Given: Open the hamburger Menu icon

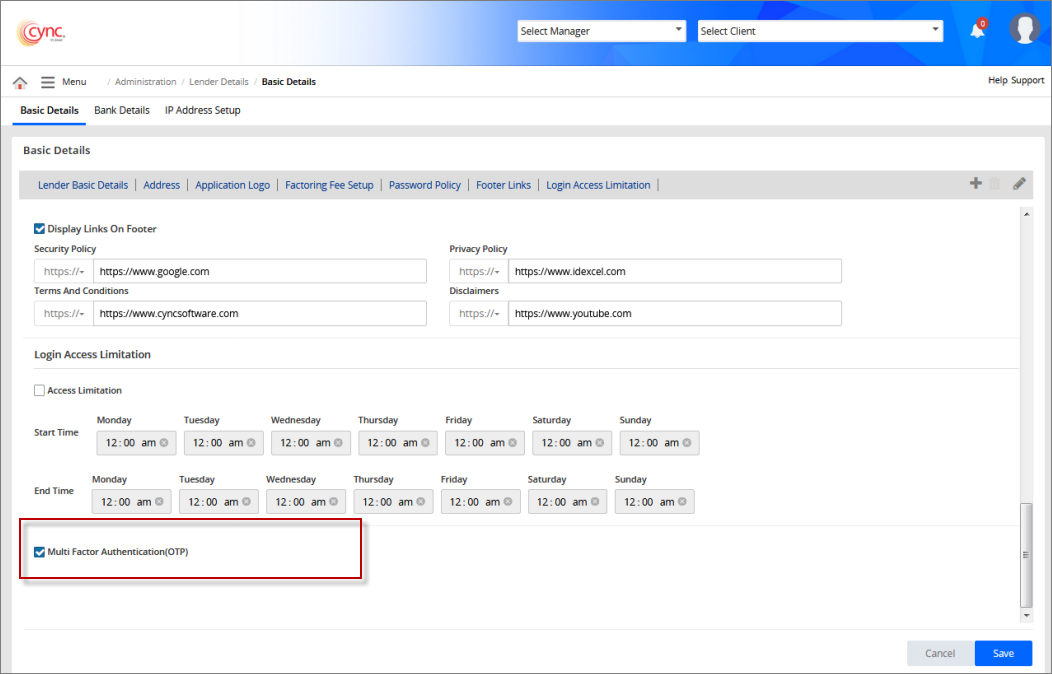Looking at the screenshot, I should [x=48, y=82].
